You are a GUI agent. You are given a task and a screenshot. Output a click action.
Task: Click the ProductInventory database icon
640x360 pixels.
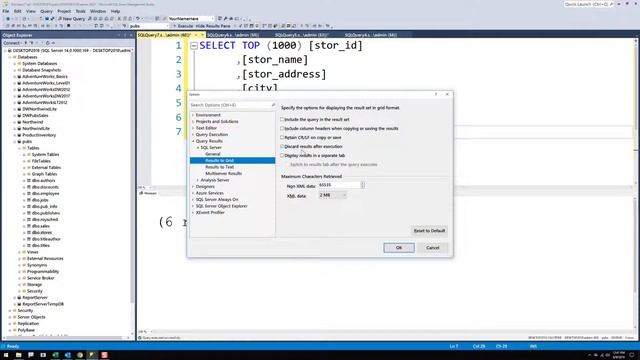[x=19, y=135]
